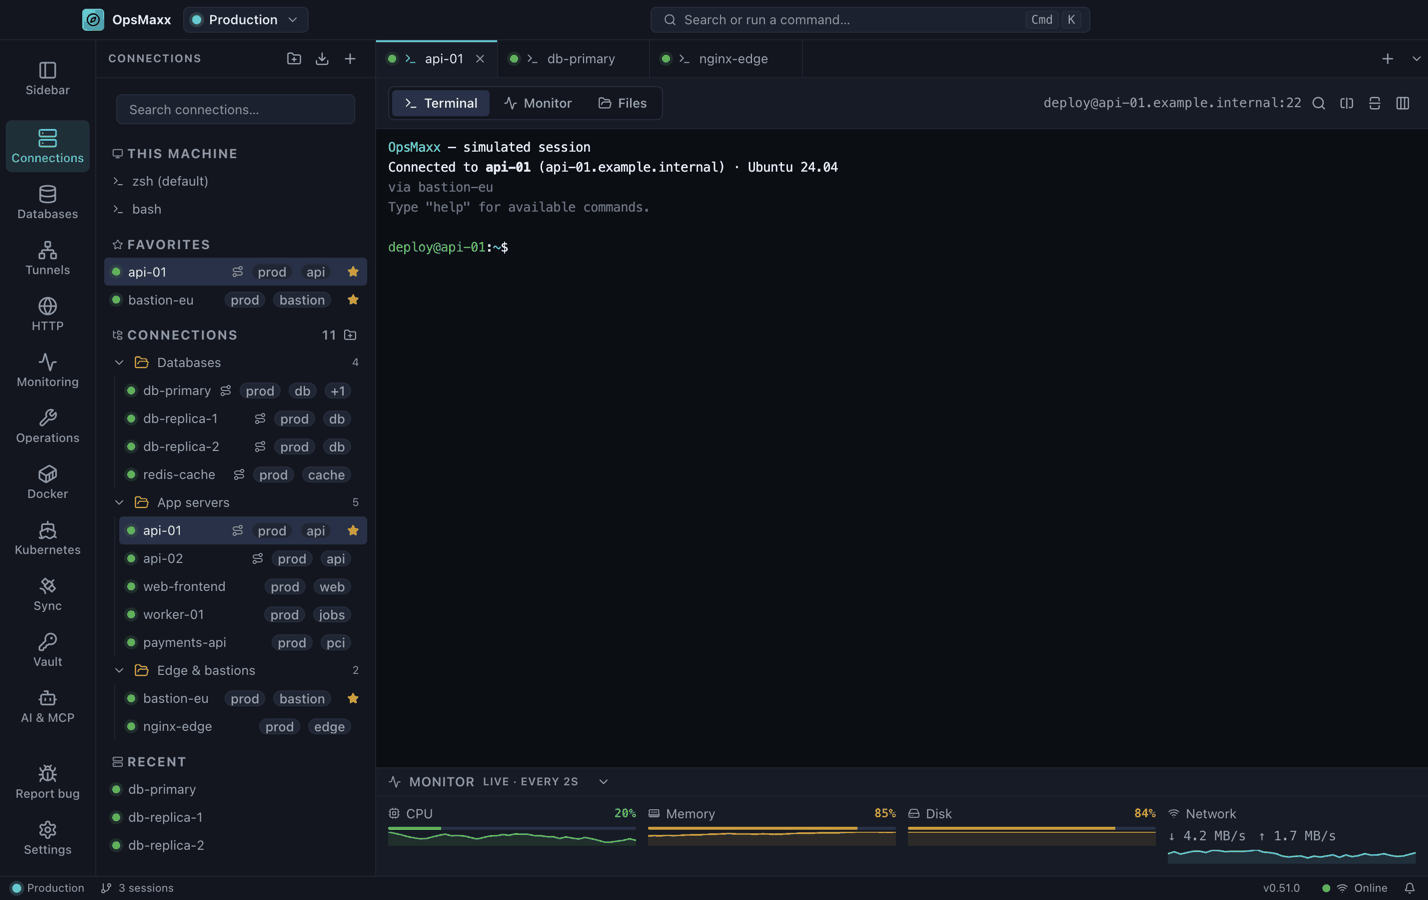Open the Tunnels section

point(47,258)
